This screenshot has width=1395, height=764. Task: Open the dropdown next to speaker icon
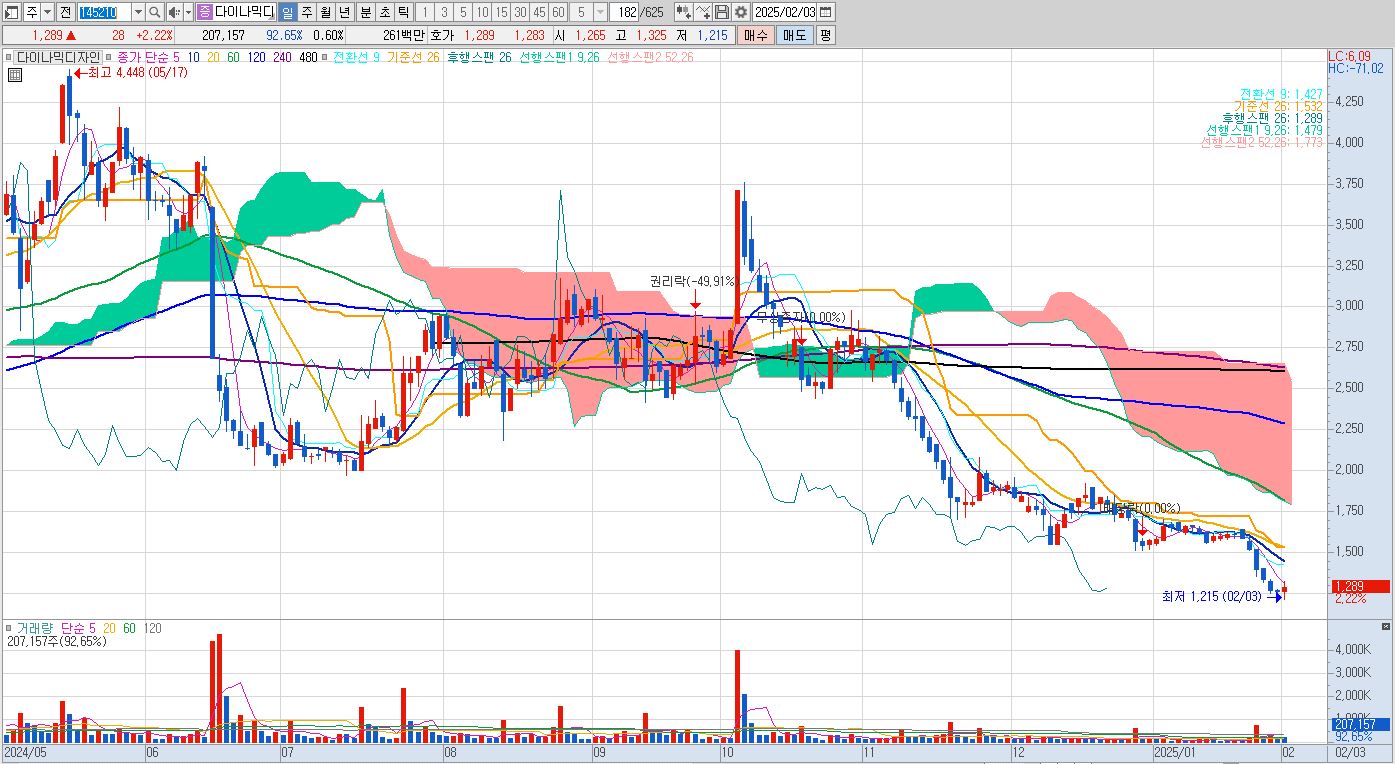pyautogui.click(x=188, y=12)
